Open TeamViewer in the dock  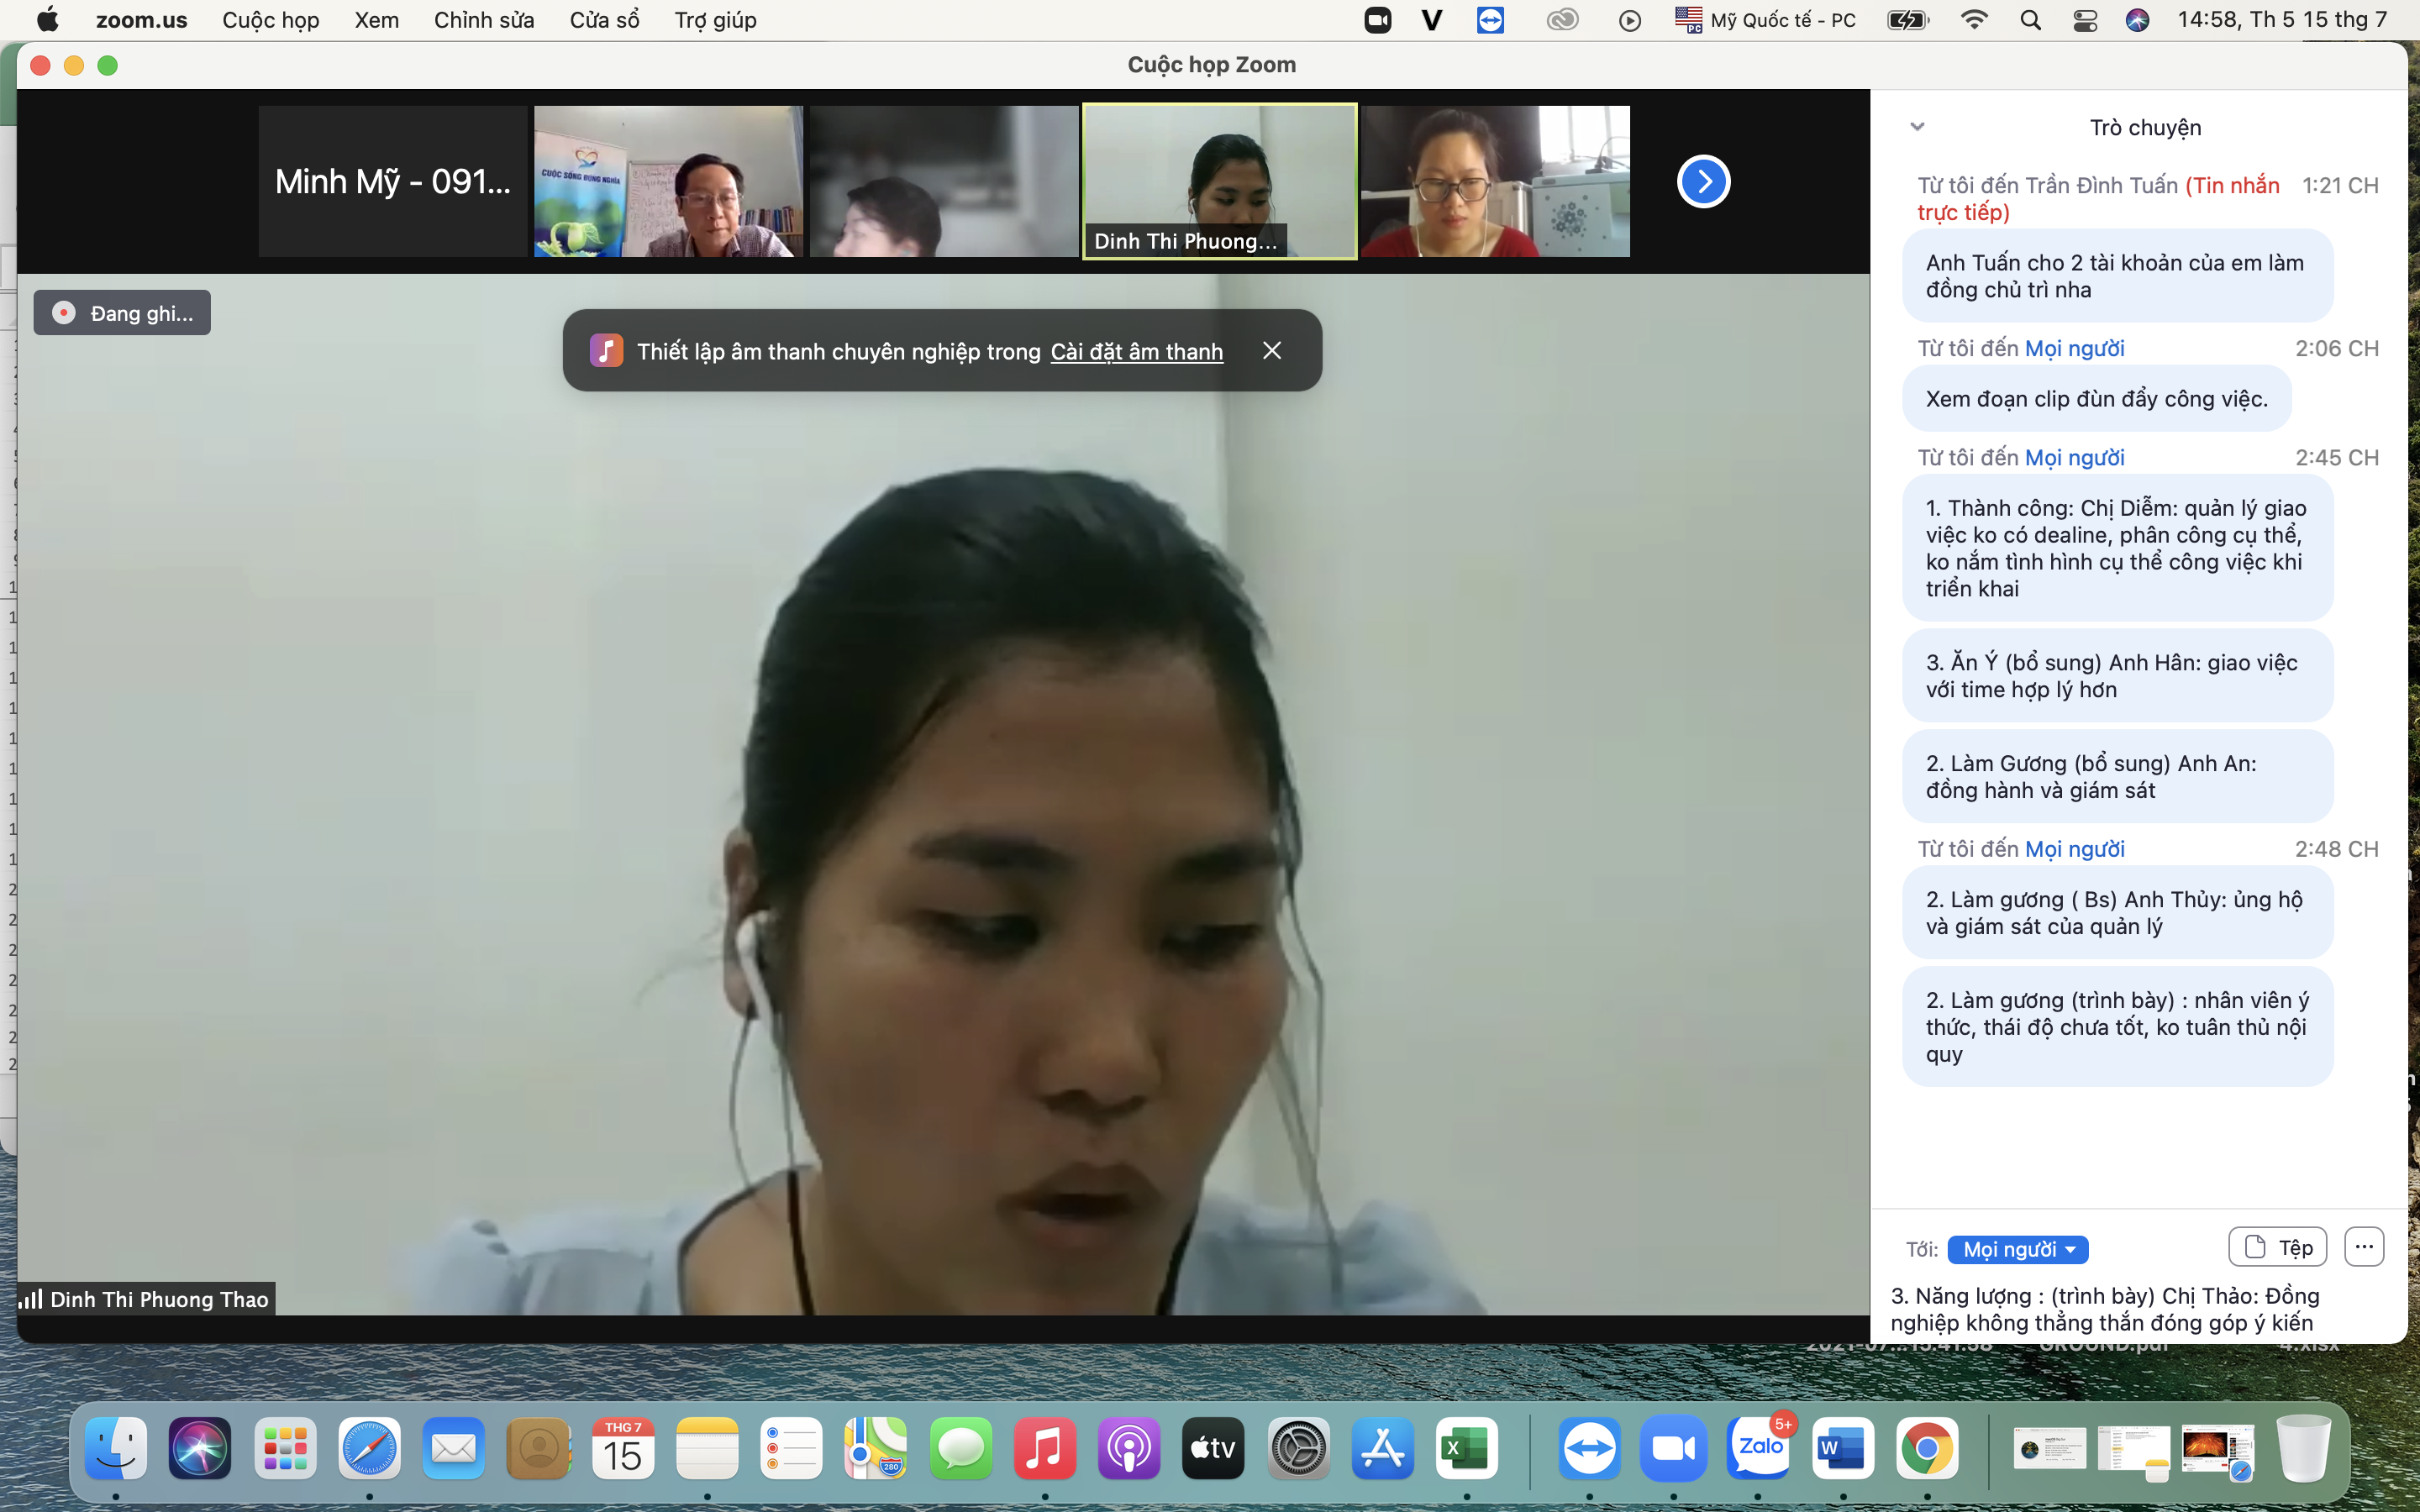pos(1589,1448)
